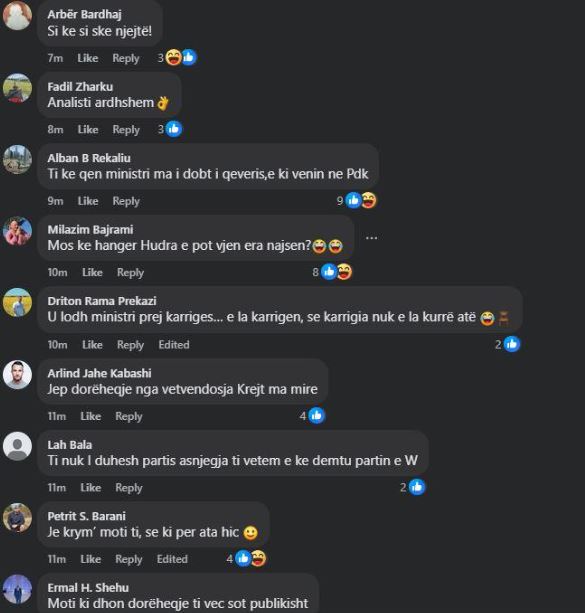
Task: View like reaction on Lah Bala's comment
Action: pos(417,487)
